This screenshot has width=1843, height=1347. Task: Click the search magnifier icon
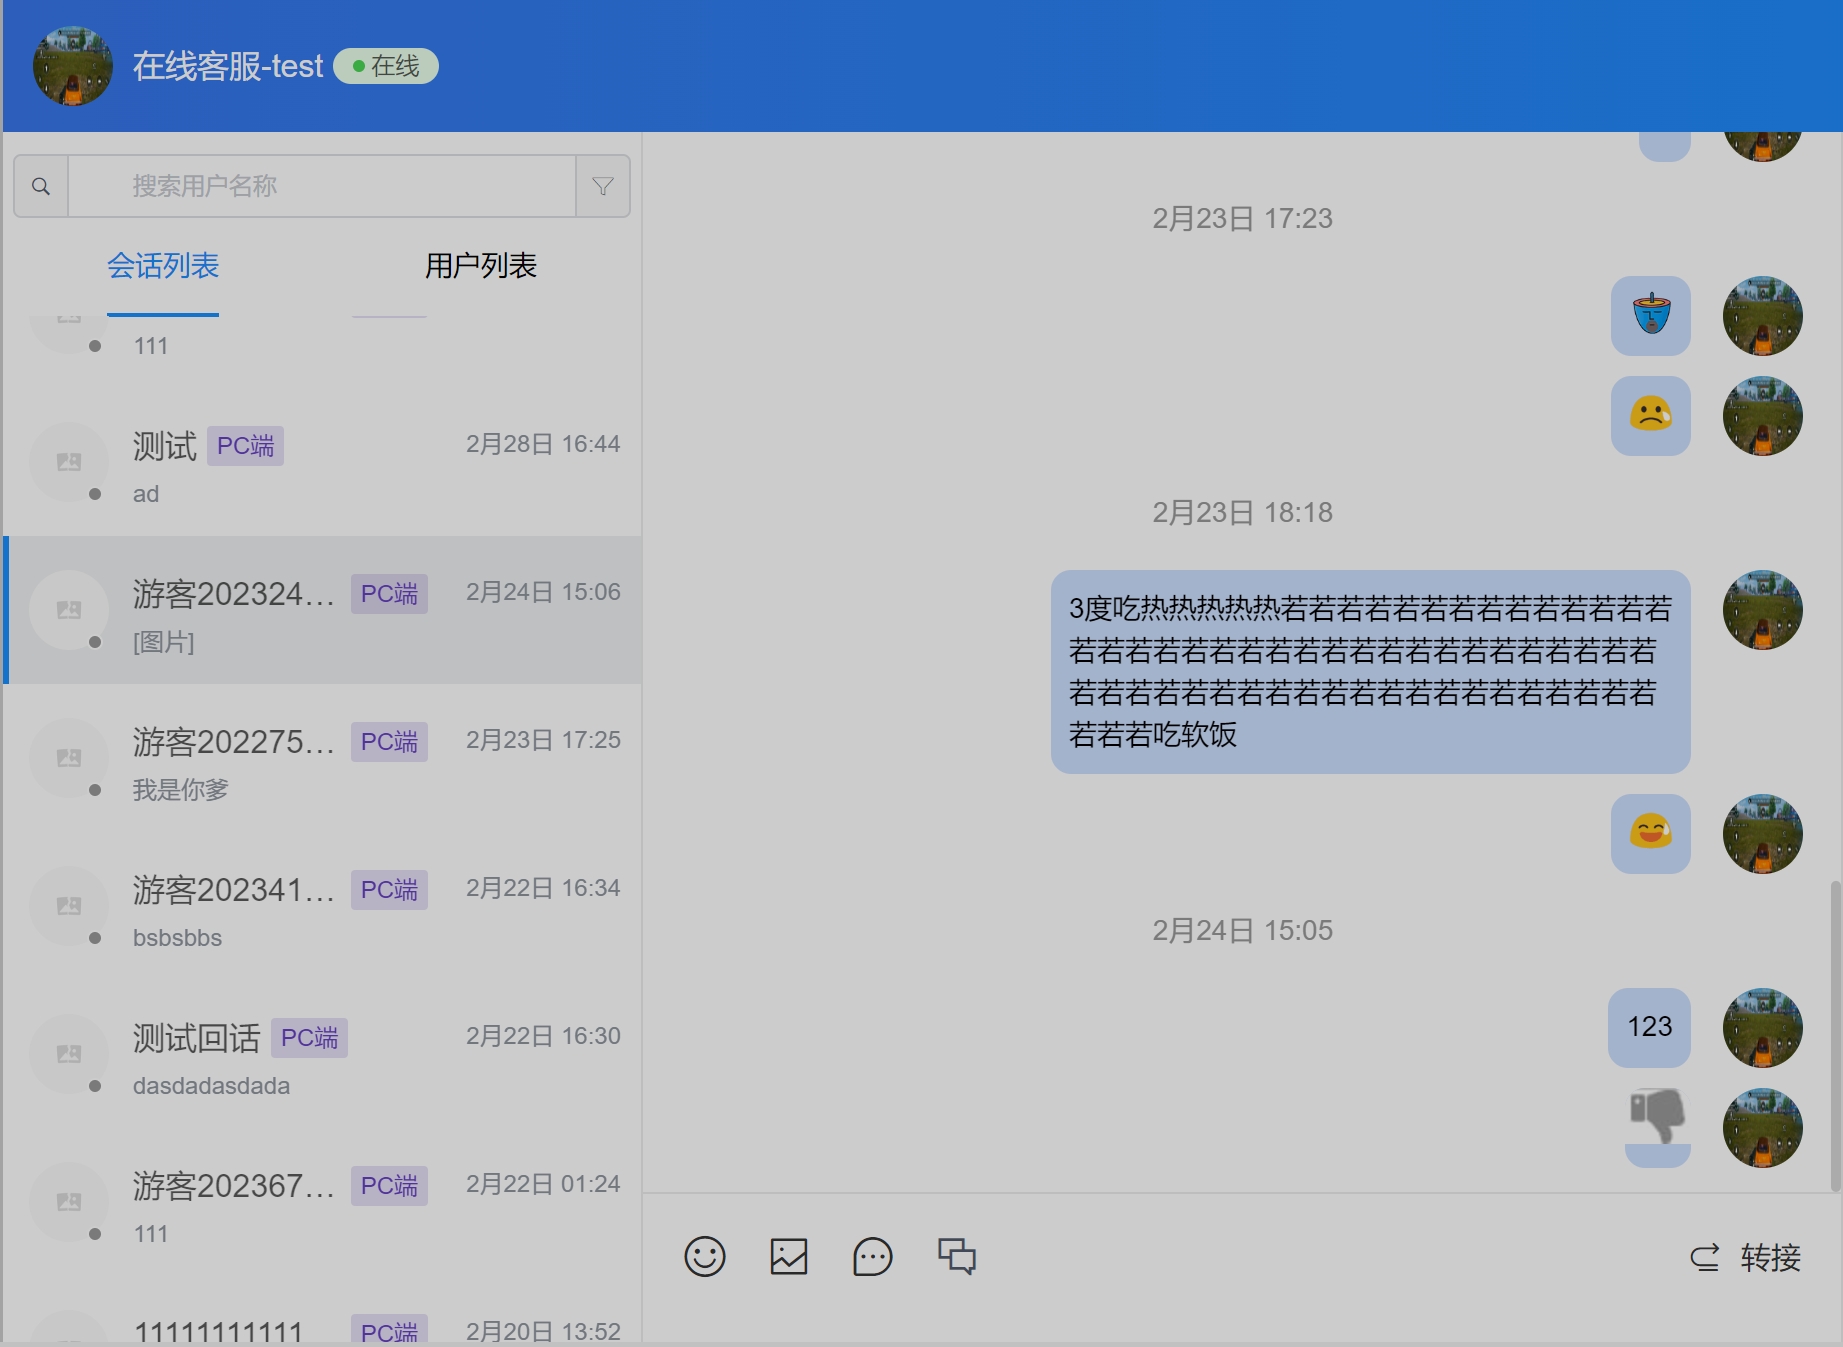41,186
